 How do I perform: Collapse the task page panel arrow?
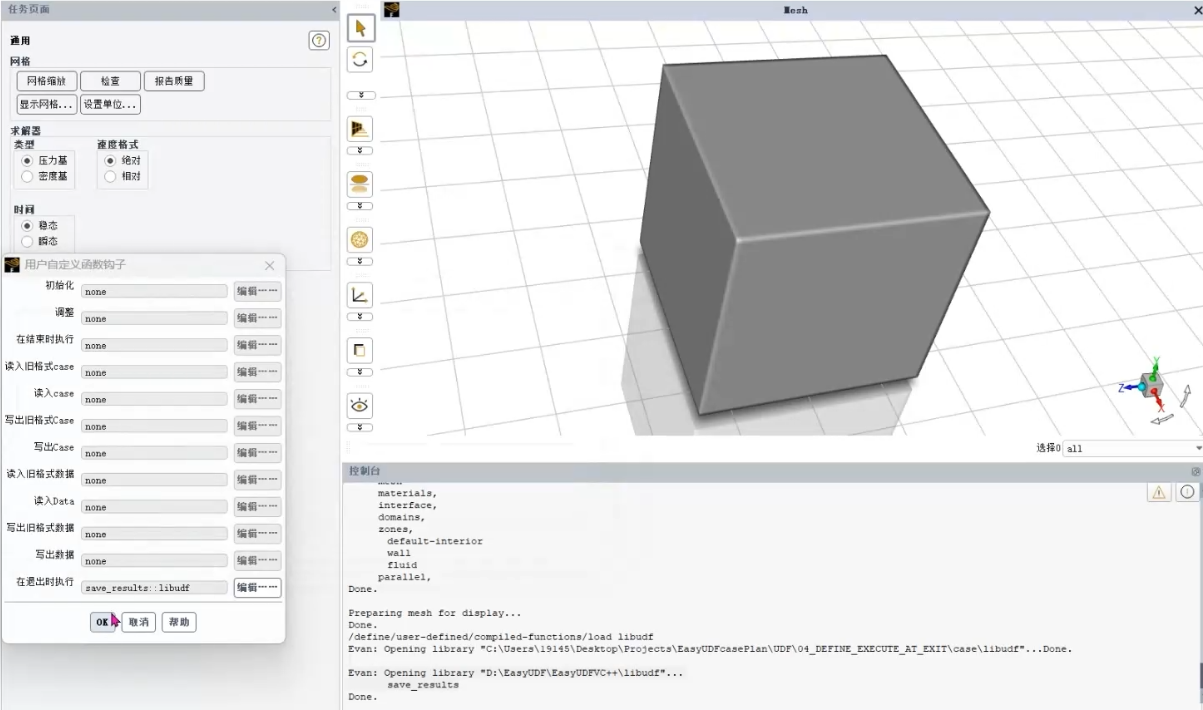click(334, 10)
